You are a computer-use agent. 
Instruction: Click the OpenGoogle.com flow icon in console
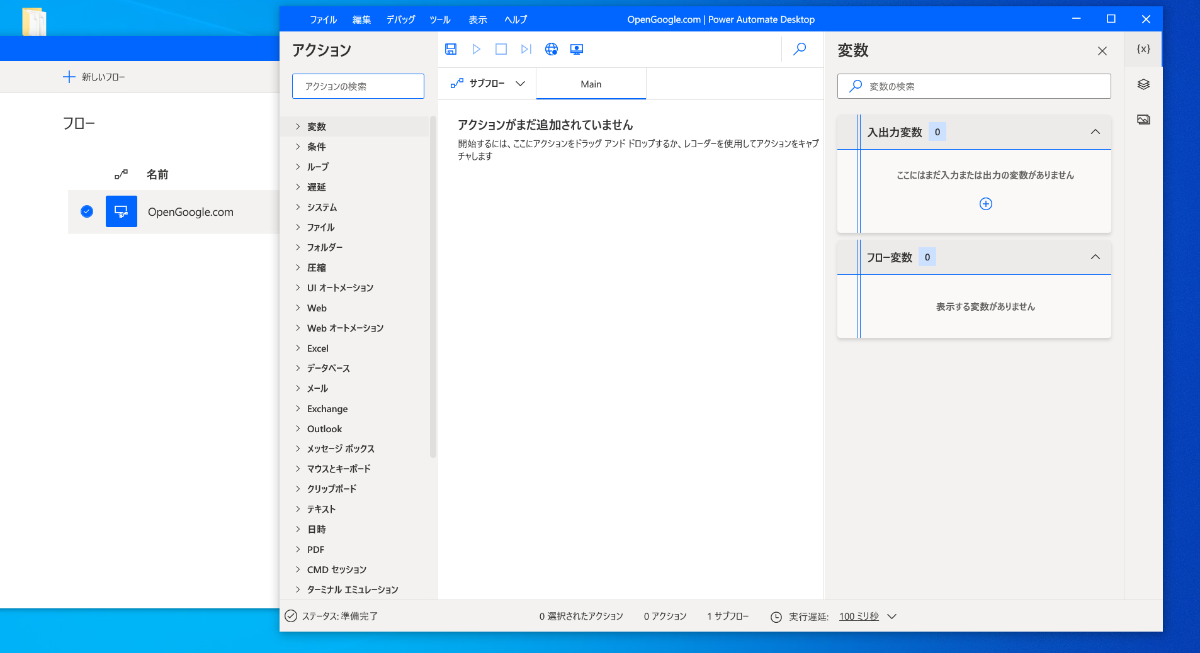pos(121,211)
